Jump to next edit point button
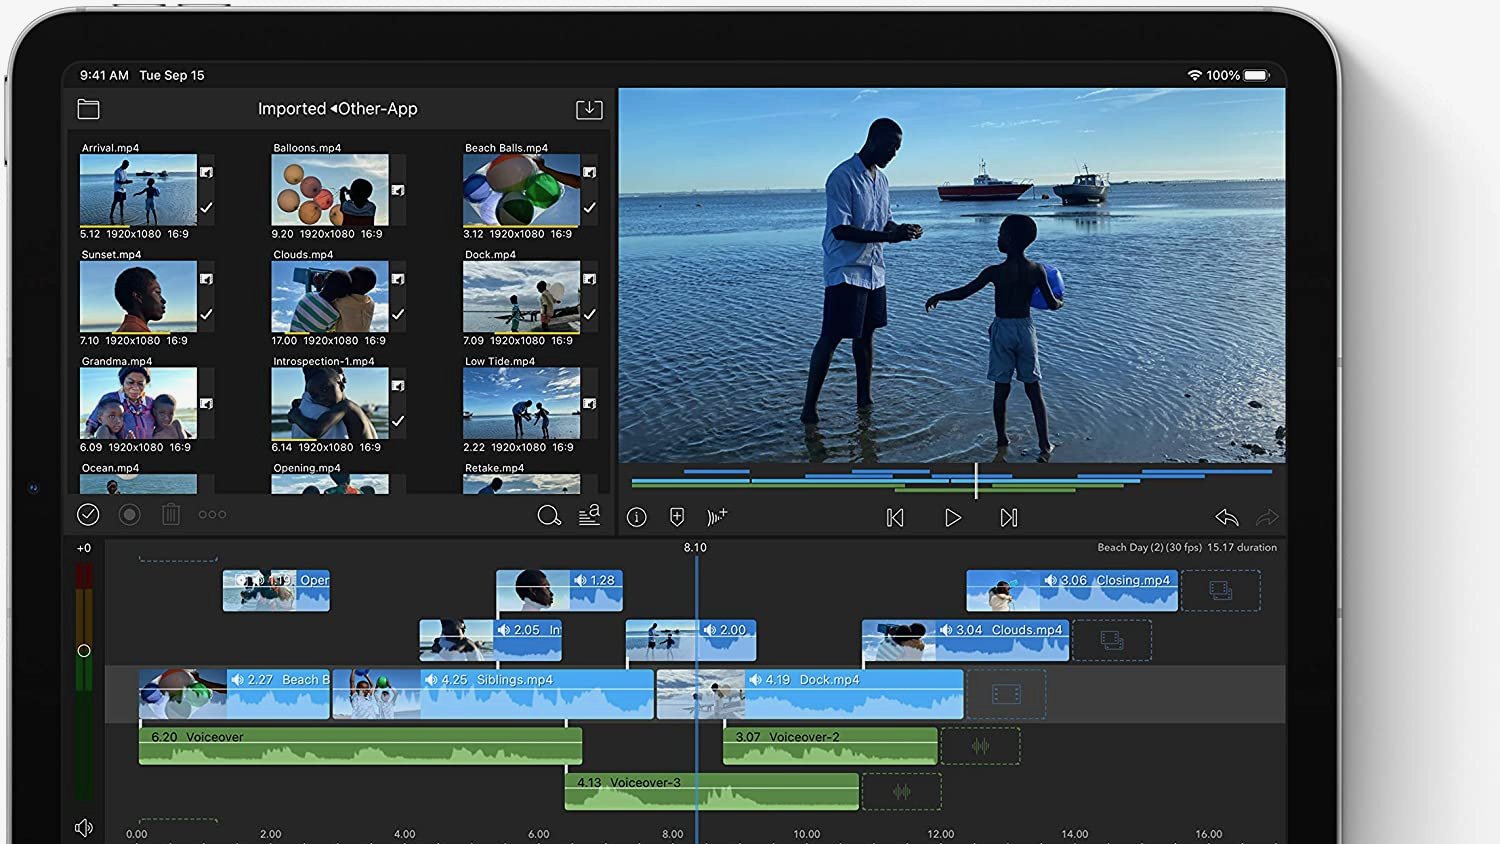Image resolution: width=1500 pixels, height=844 pixels. point(1009,518)
